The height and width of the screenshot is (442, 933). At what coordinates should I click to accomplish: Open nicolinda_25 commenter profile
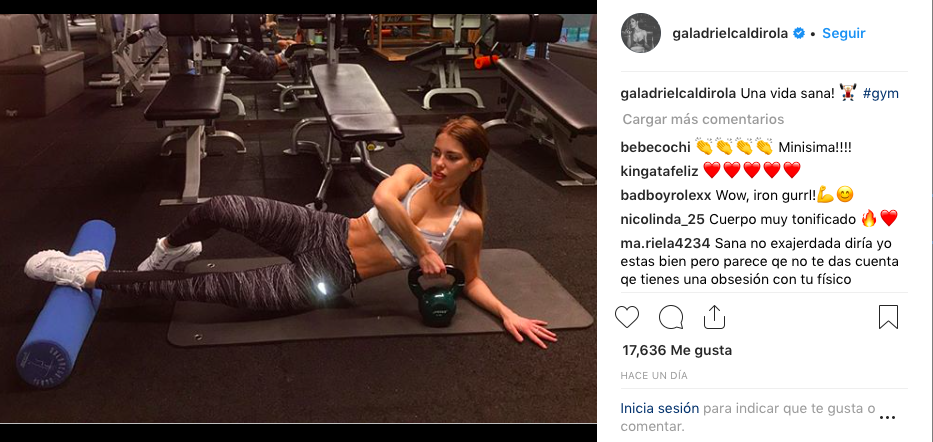(x=663, y=219)
